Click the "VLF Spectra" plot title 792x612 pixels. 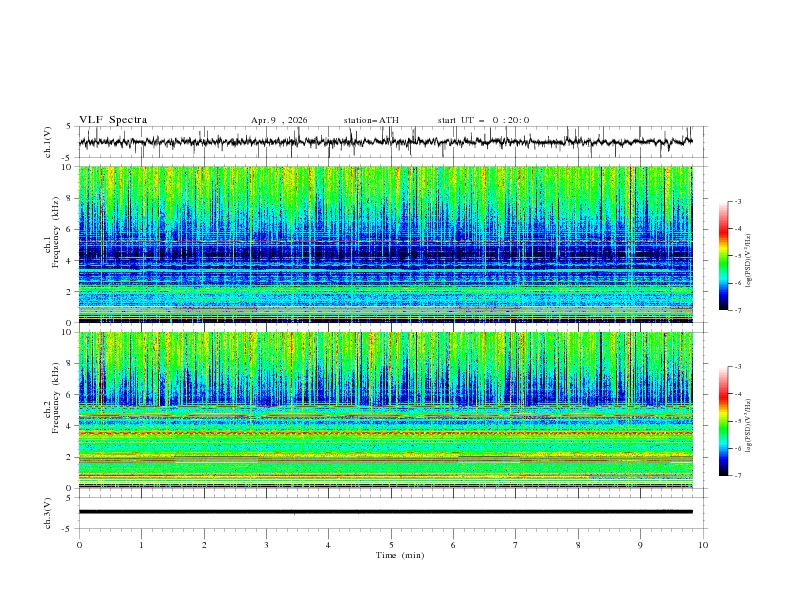pos(113,120)
